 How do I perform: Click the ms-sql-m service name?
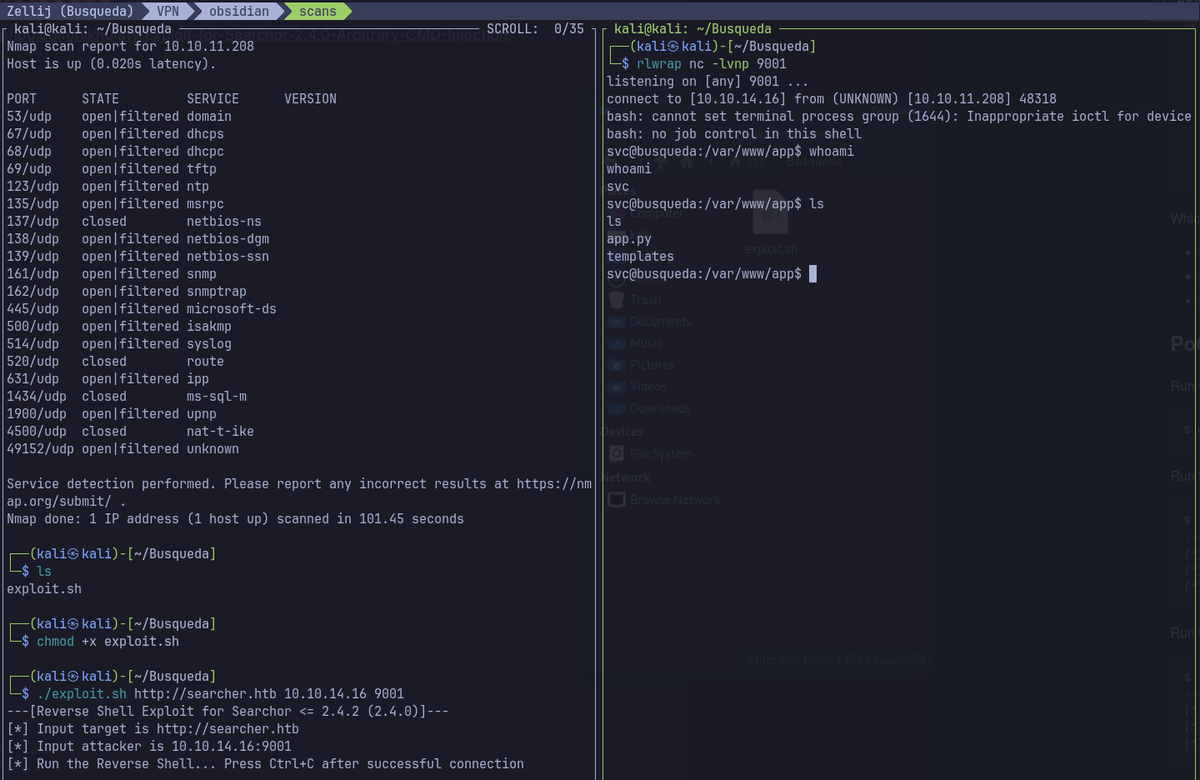click(216, 396)
